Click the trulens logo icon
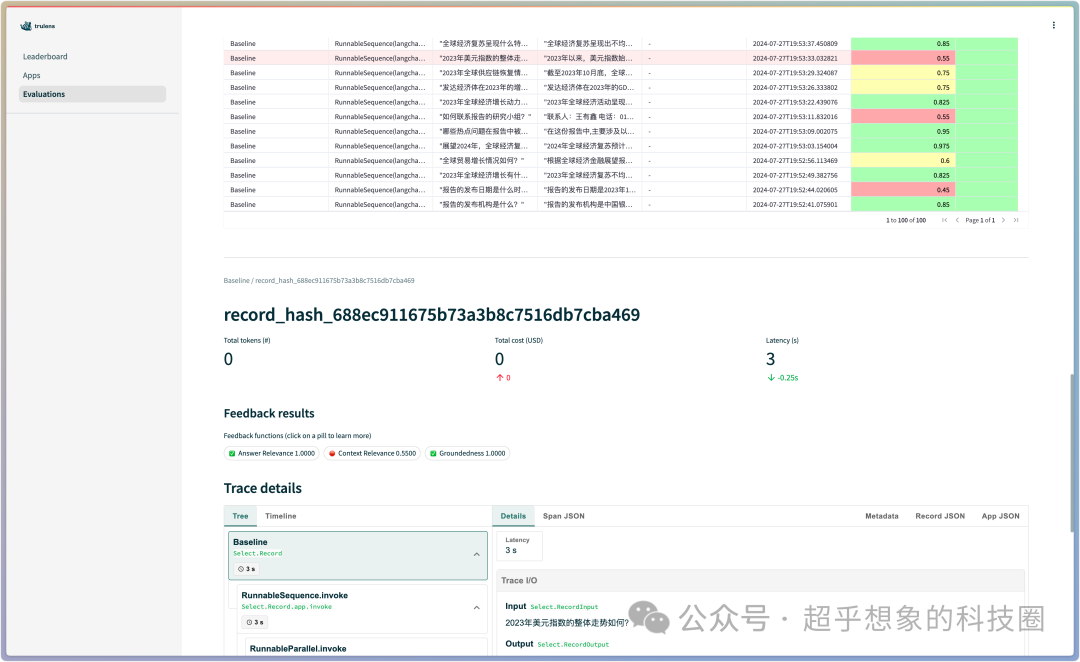This screenshot has width=1080, height=662. (x=24, y=26)
